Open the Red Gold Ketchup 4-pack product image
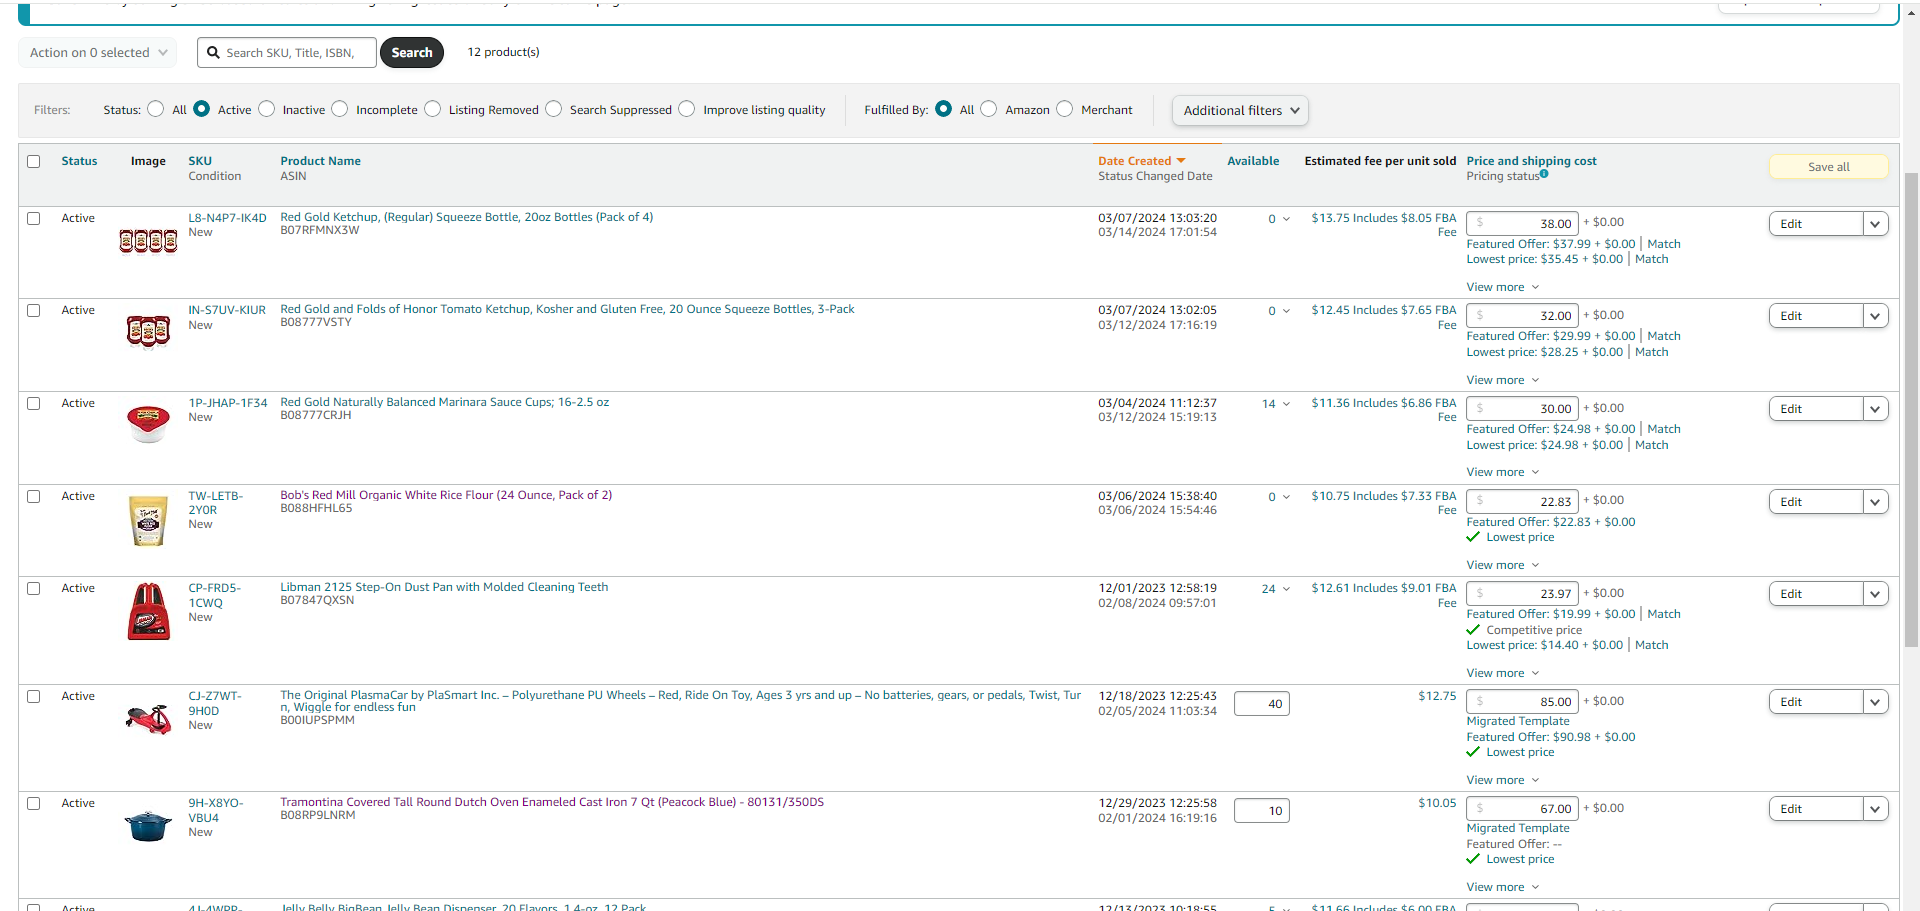Screen dimensions: 1920x911 pos(148,241)
